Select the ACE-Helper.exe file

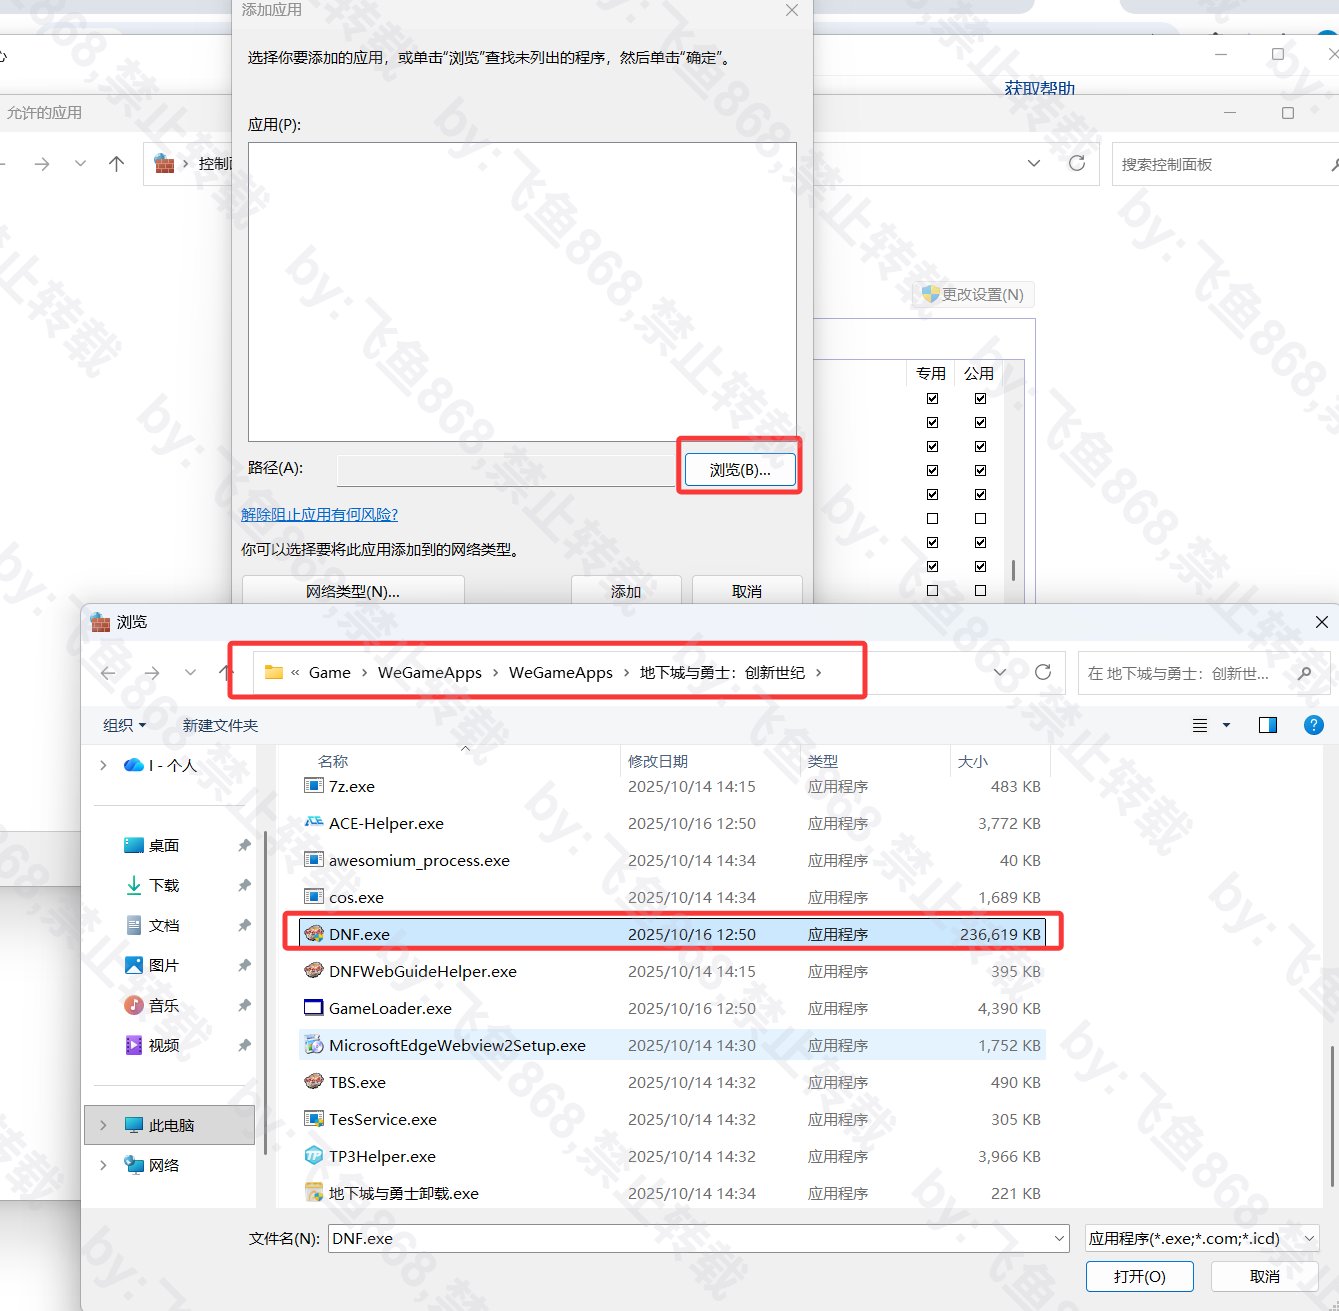(386, 823)
